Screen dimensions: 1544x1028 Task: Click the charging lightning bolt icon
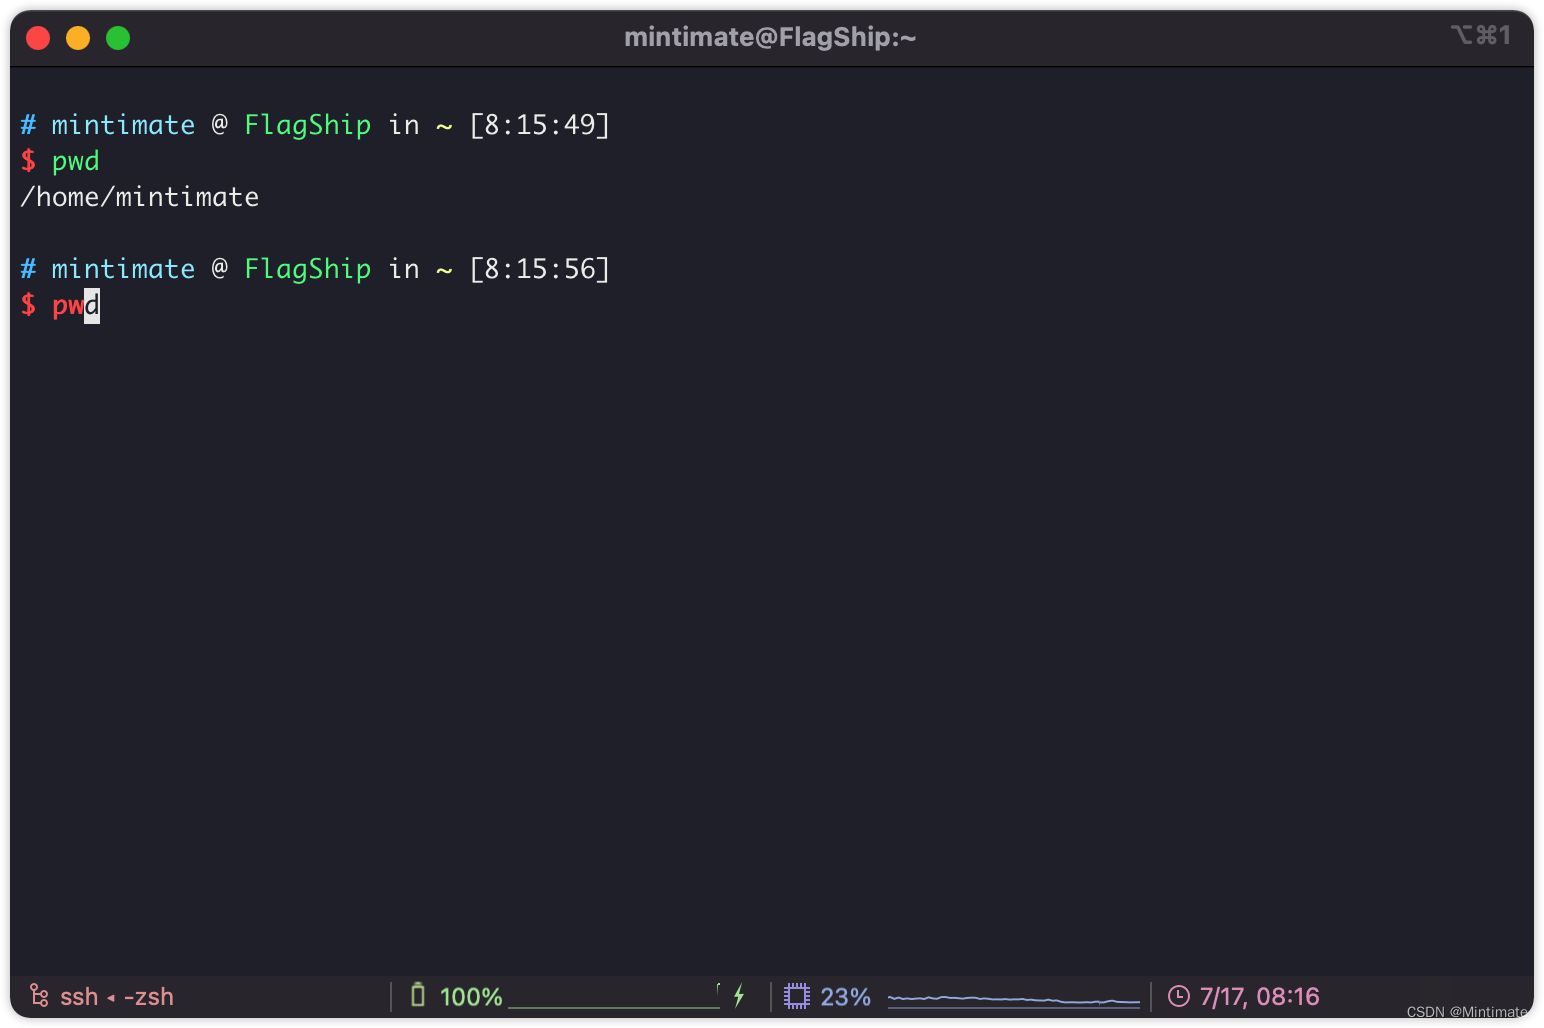click(x=739, y=996)
